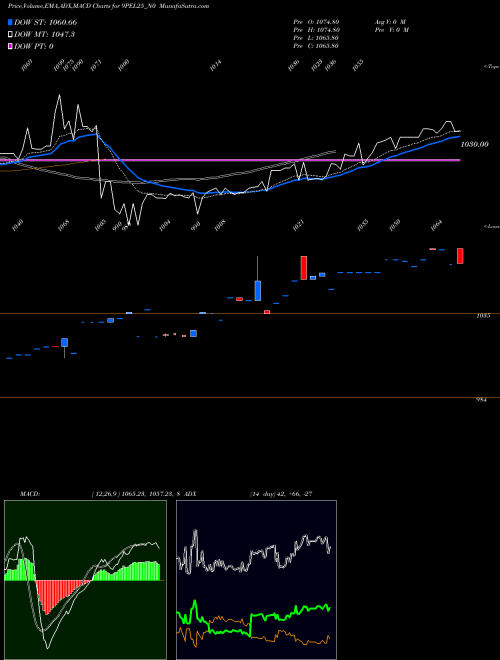Click the last red candlestick
Screen dimensions: 500x660
coord(460,256)
